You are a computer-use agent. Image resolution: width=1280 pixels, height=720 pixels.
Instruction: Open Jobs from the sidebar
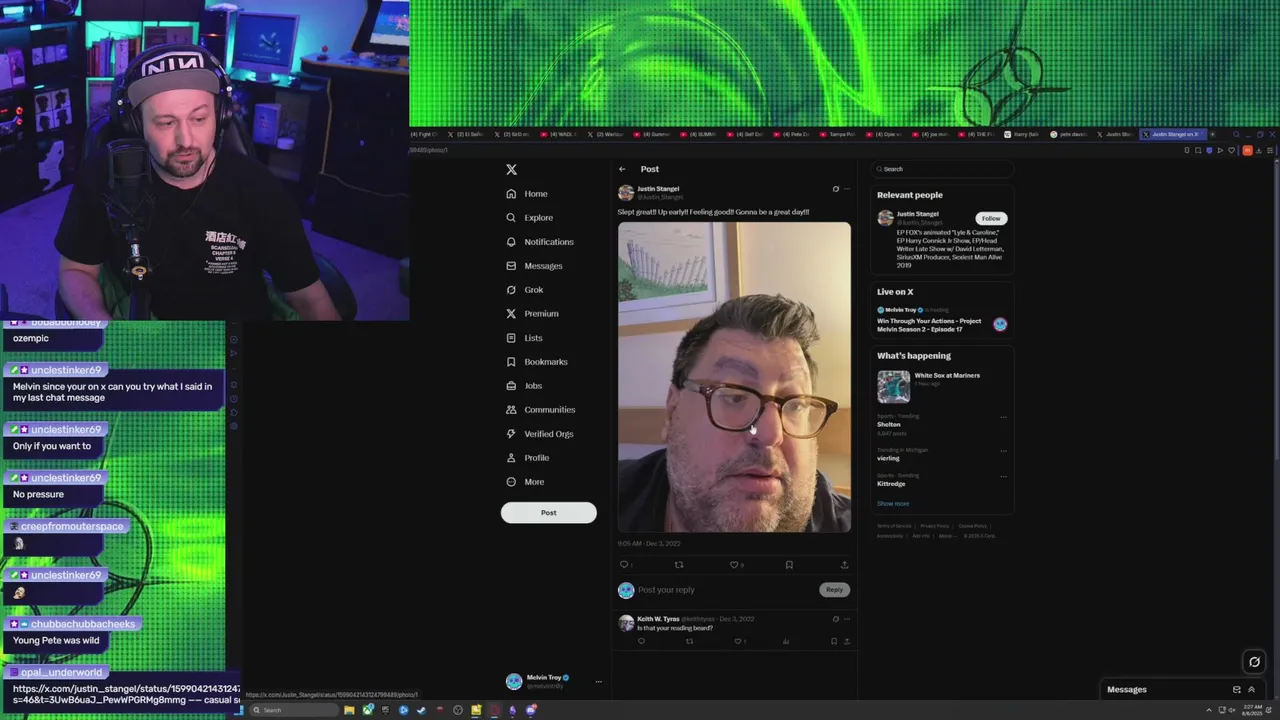click(x=524, y=386)
